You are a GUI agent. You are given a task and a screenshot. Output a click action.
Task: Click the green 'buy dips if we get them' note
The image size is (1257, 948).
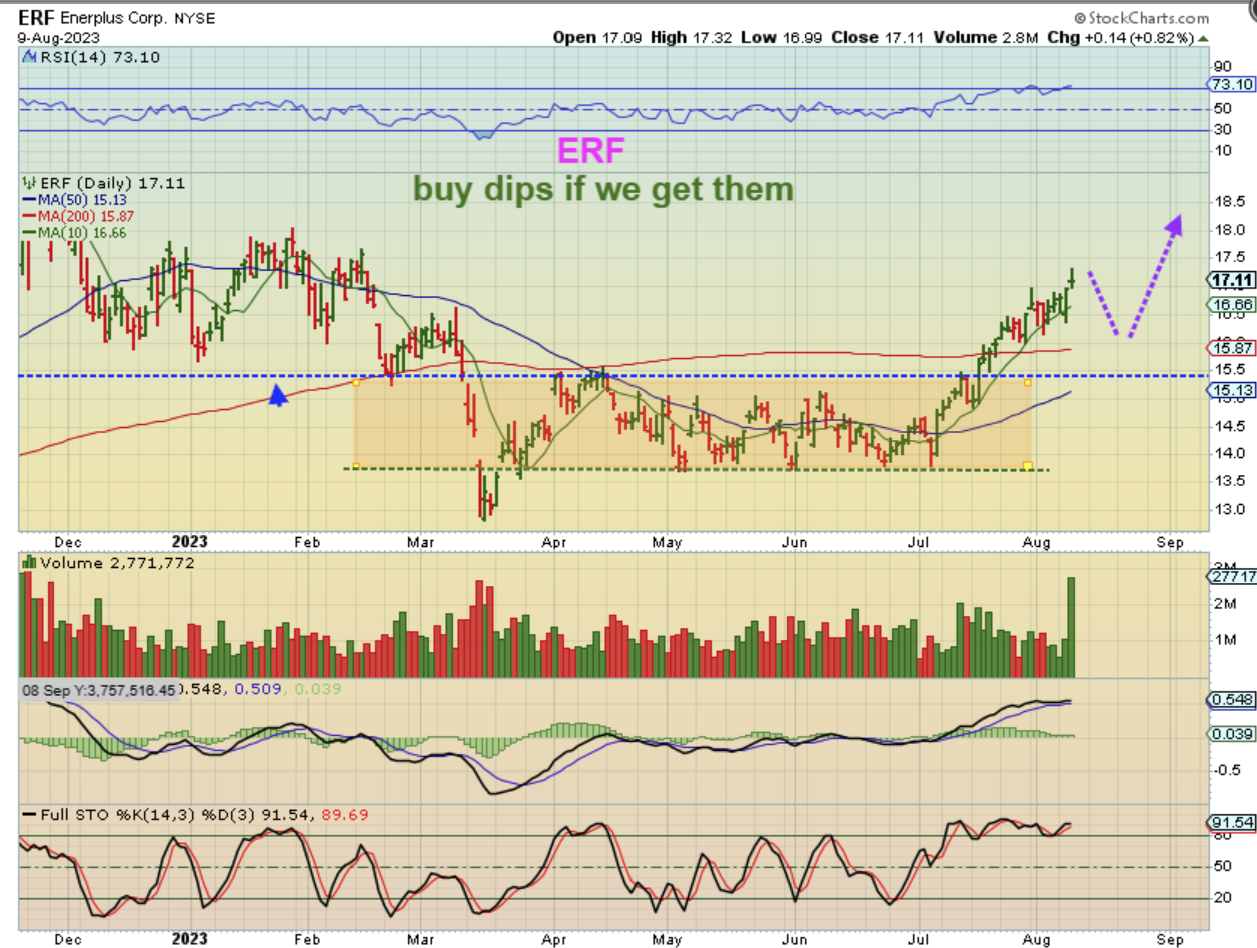coord(604,188)
